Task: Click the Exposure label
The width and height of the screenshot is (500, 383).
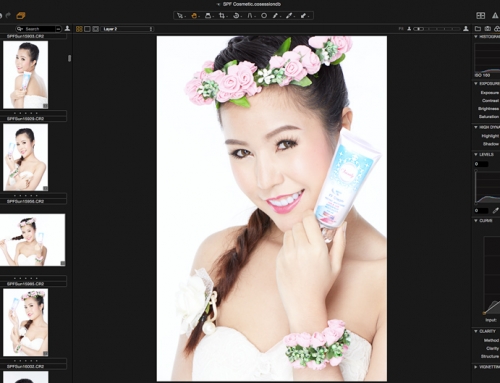Action: (490, 93)
